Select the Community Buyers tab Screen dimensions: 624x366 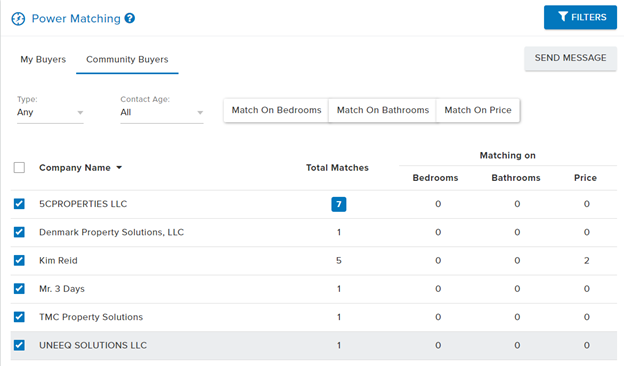coord(127,59)
